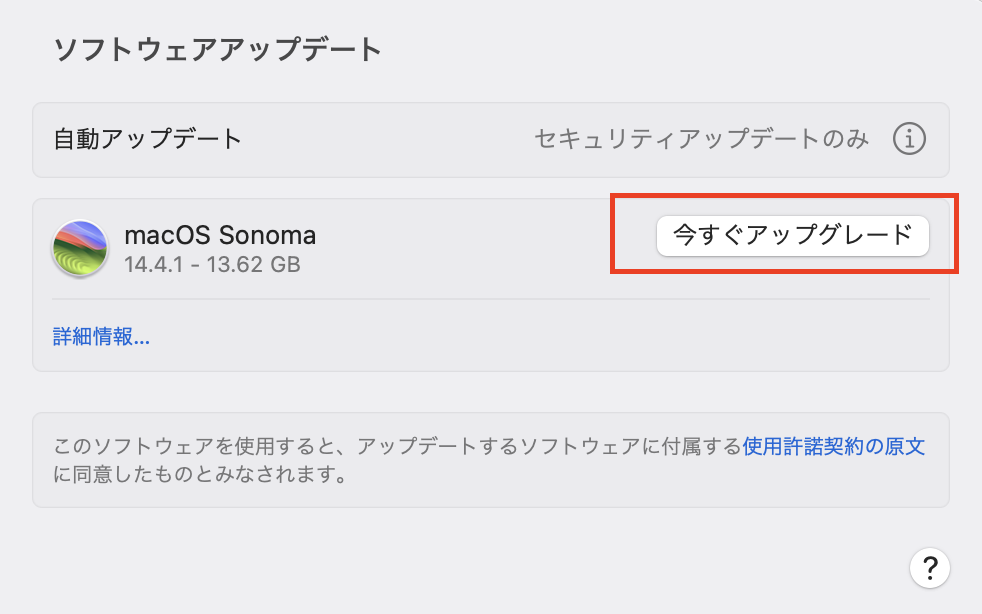This screenshot has width=982, height=614.
Task: Open the 使用許諾契約の原文 link
Action: tap(833, 446)
